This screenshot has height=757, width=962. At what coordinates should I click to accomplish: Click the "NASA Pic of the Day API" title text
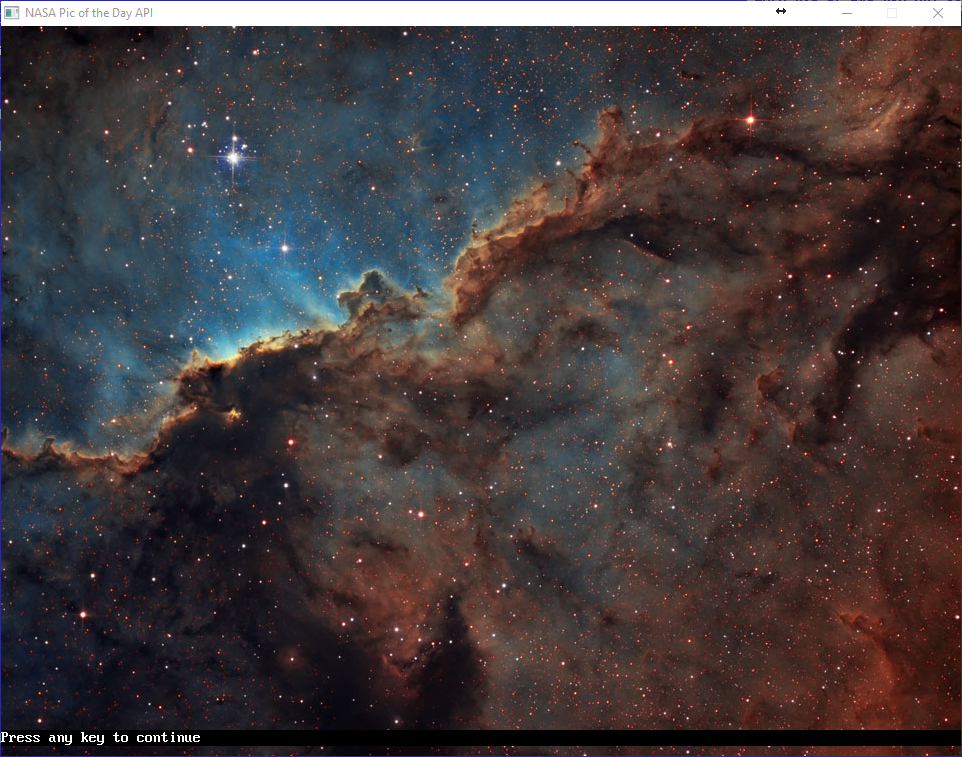point(89,13)
